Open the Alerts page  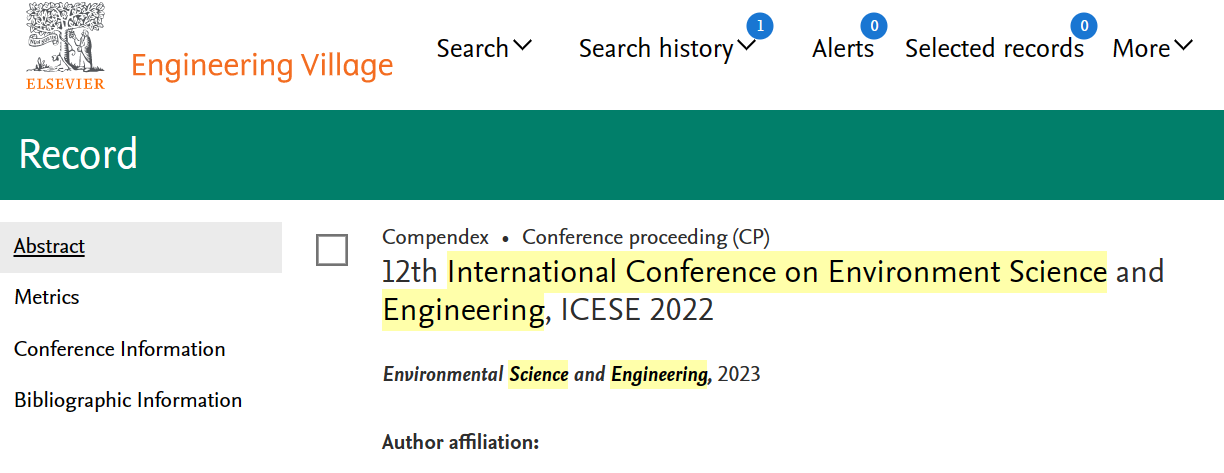point(843,49)
